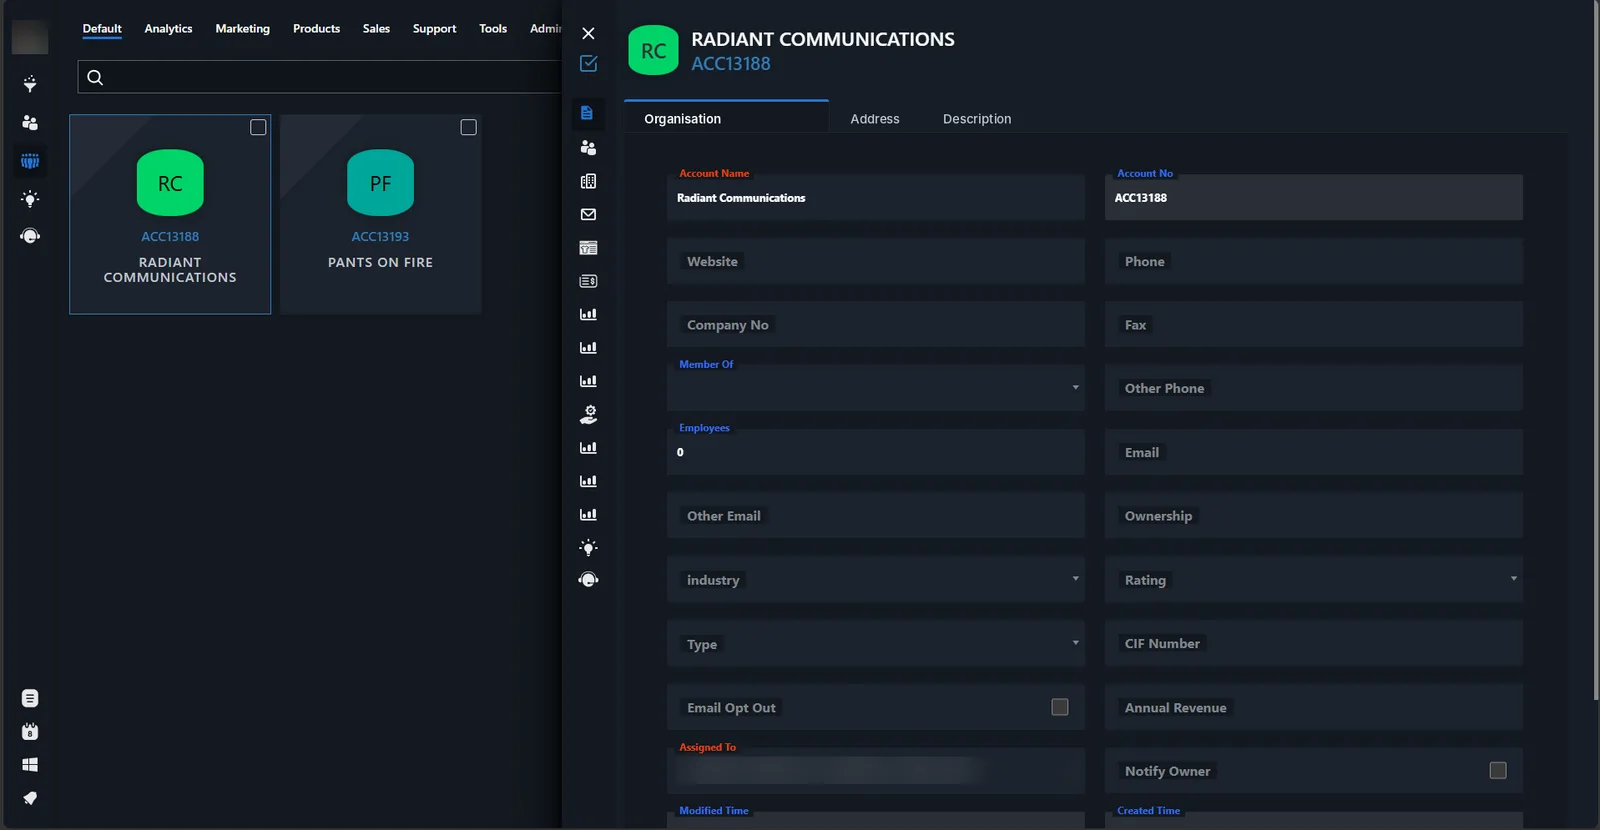Screen dimensions: 1600x830
Task: Open the calendar icon in the main sidebar
Action: coord(30,731)
